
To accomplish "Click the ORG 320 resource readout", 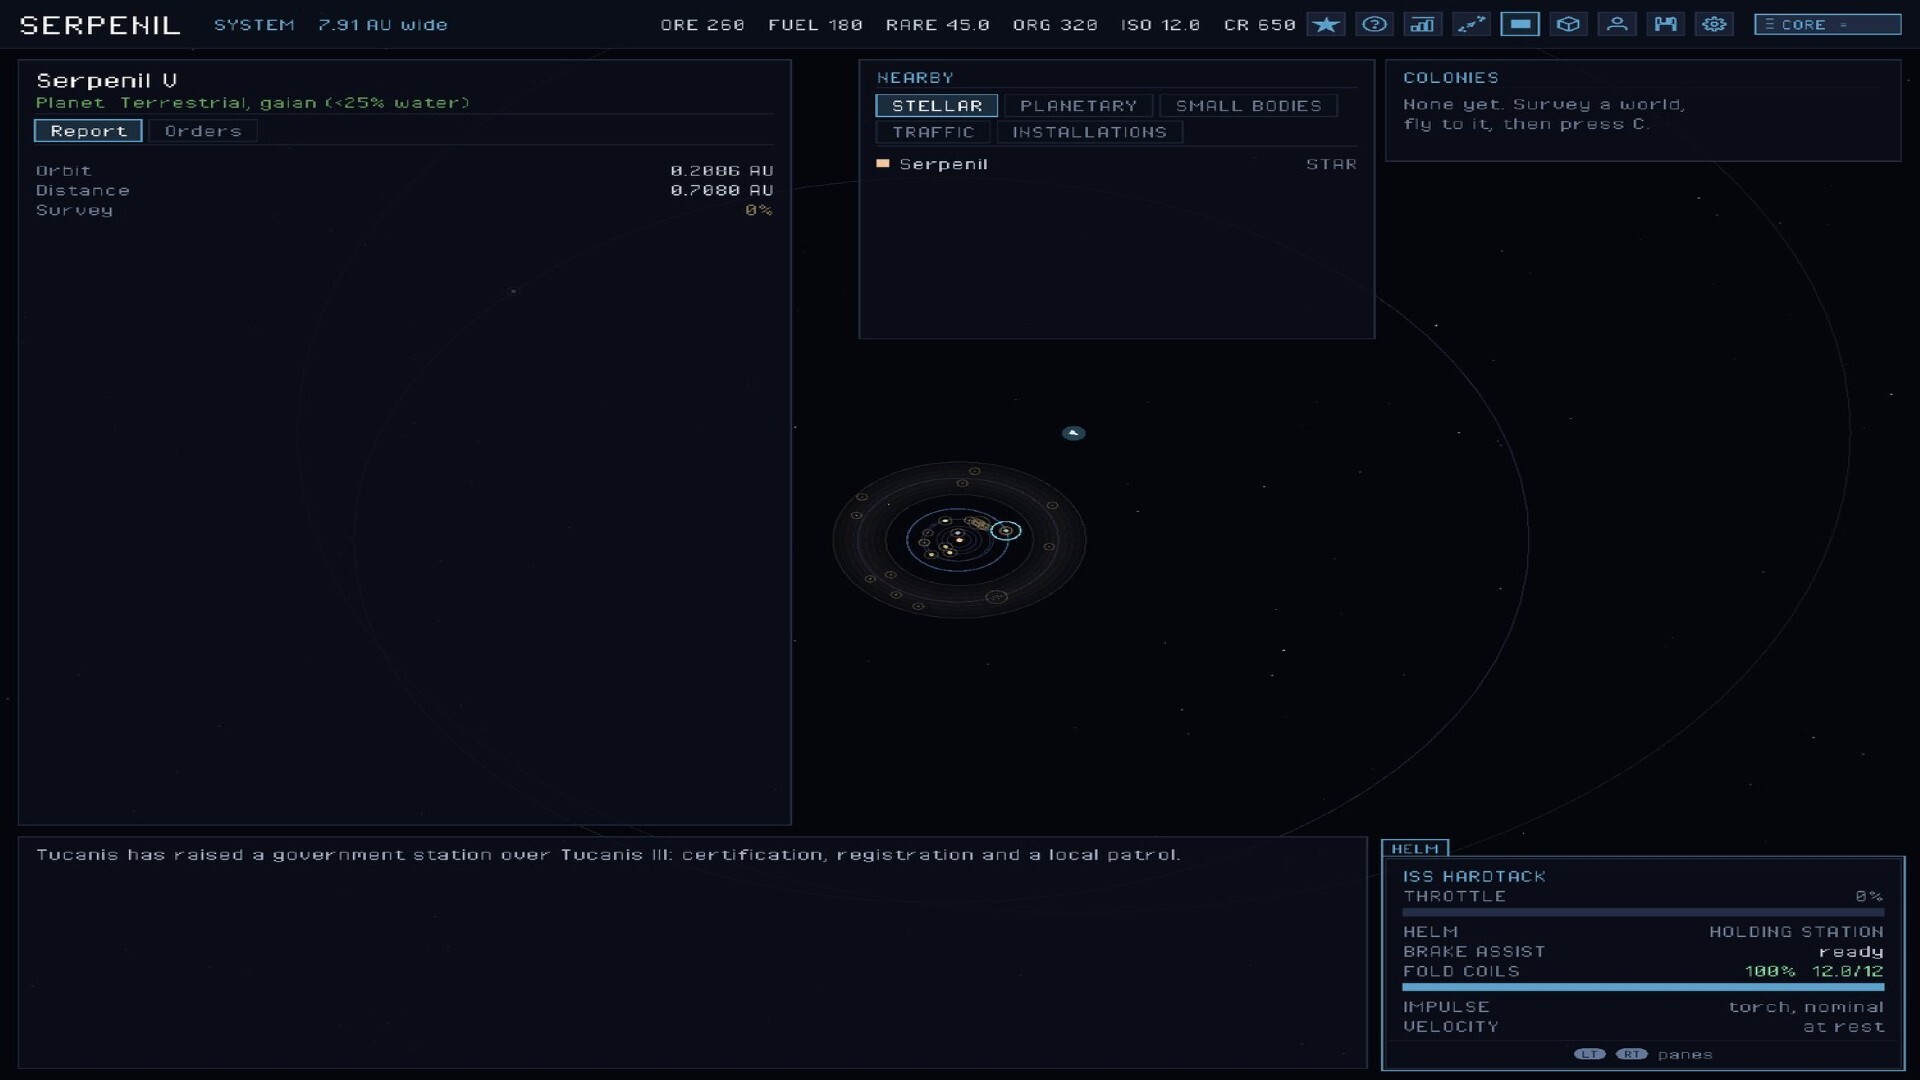I will [x=1054, y=25].
